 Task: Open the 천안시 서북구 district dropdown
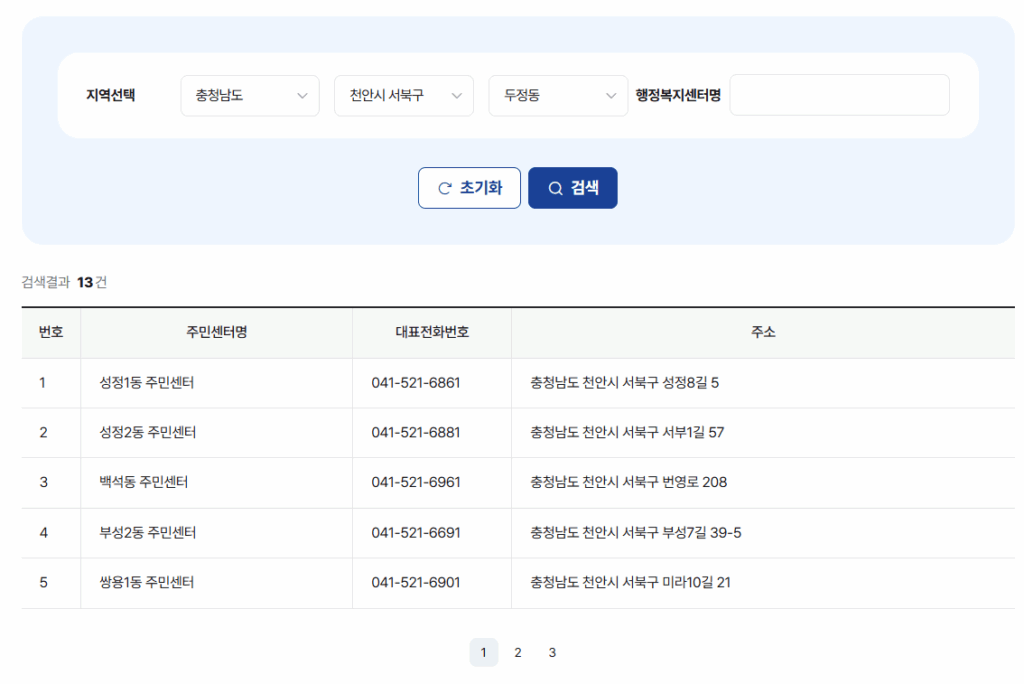click(404, 95)
